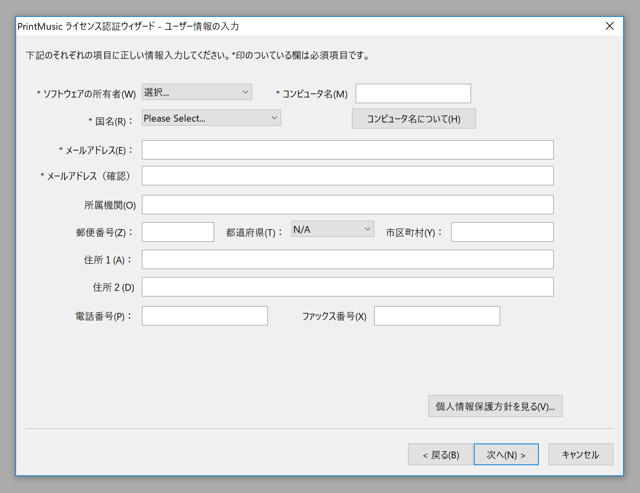Open 個人情報保護方針を見る(V)... button
Screen dimensions: 640x493
tap(495, 406)
